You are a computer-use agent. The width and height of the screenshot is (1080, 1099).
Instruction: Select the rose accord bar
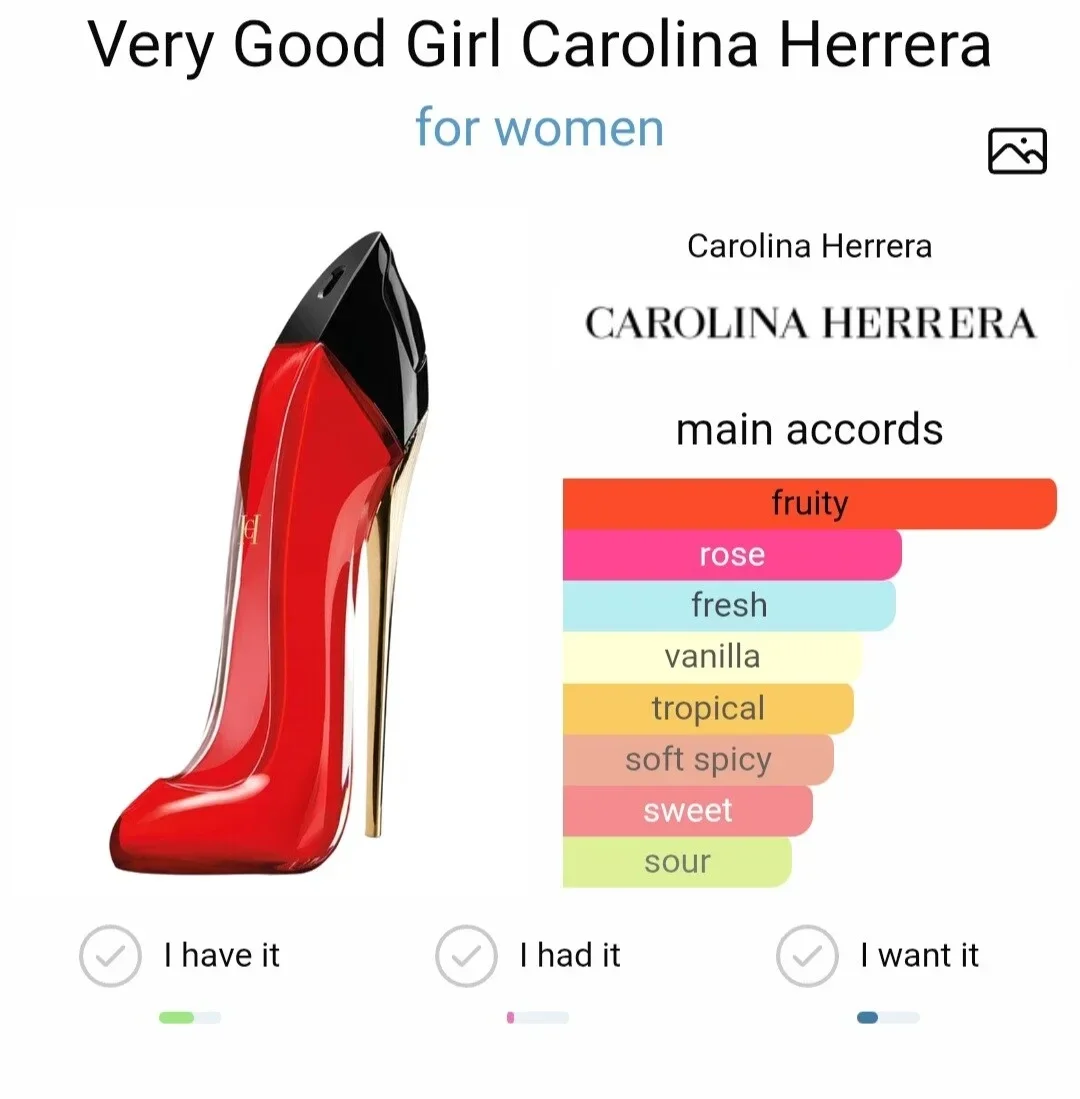(x=732, y=554)
